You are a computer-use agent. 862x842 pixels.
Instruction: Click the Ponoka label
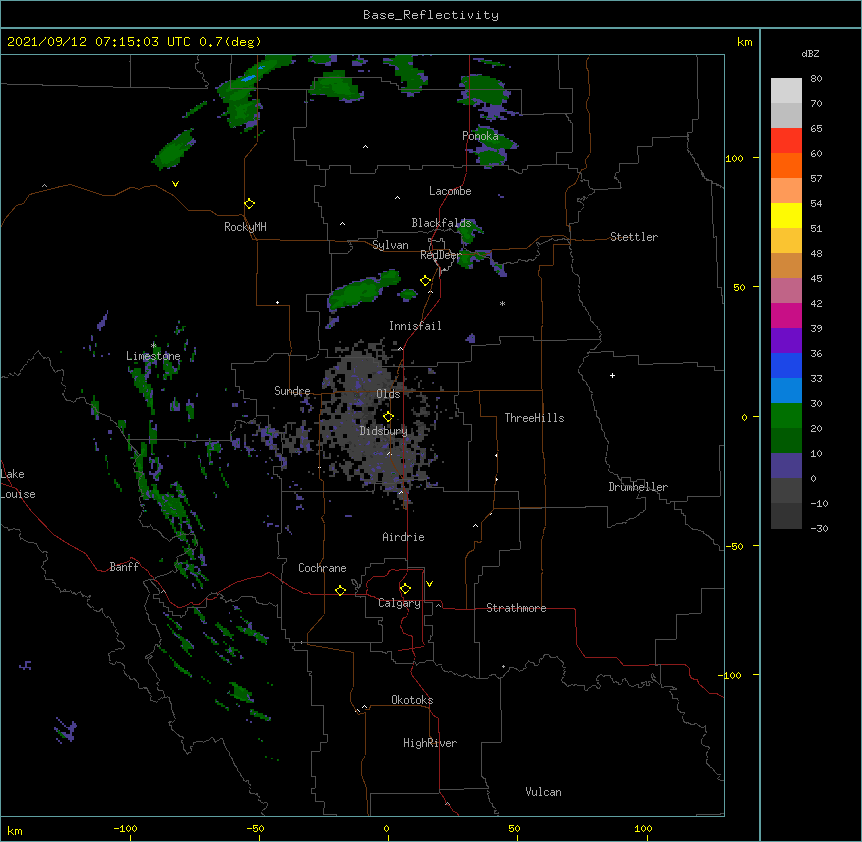click(x=480, y=136)
